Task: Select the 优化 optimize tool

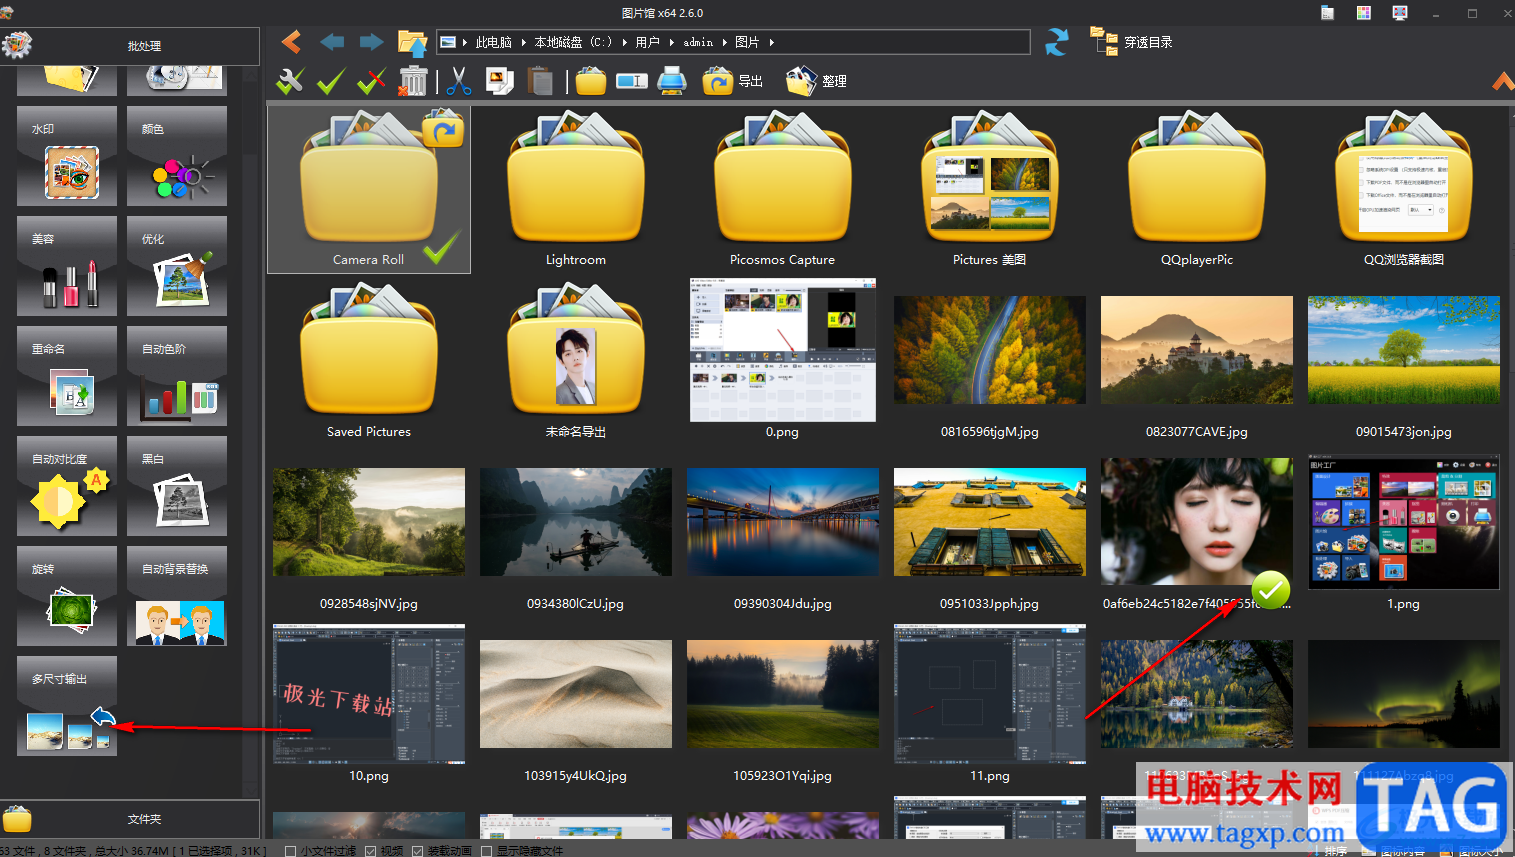Action: coord(177,266)
